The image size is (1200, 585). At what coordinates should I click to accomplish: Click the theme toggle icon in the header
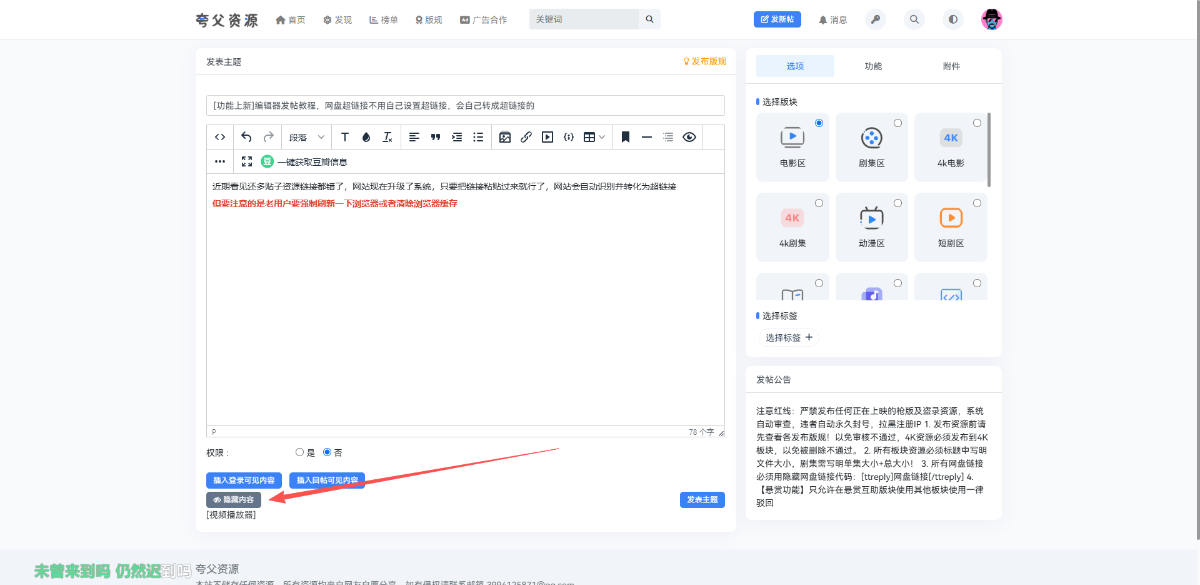pyautogui.click(x=952, y=19)
